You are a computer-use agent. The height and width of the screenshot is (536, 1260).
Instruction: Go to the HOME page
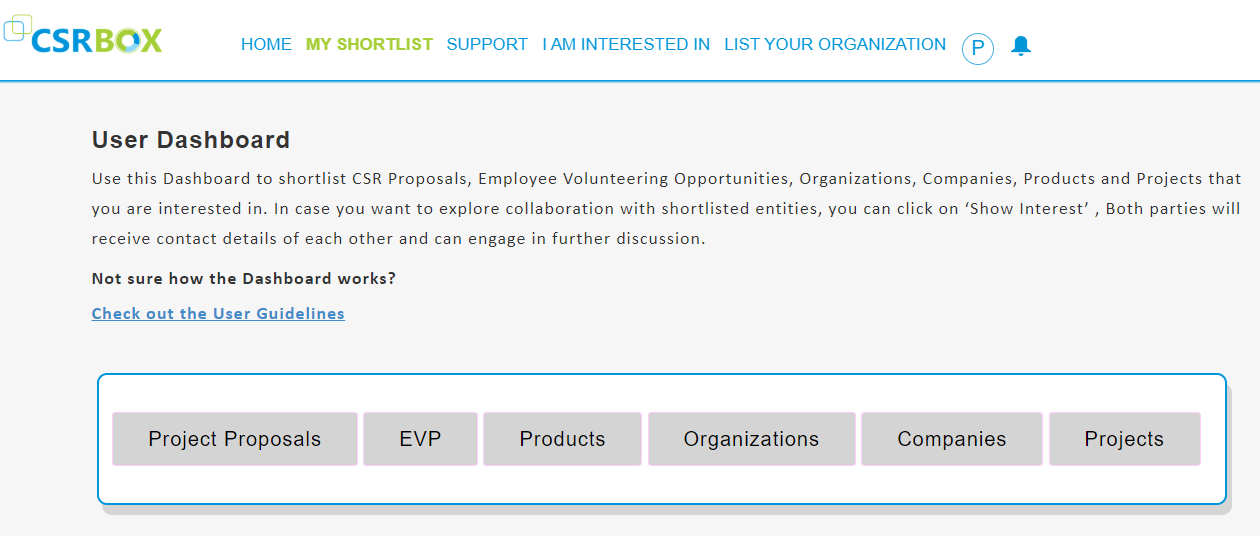pos(266,45)
